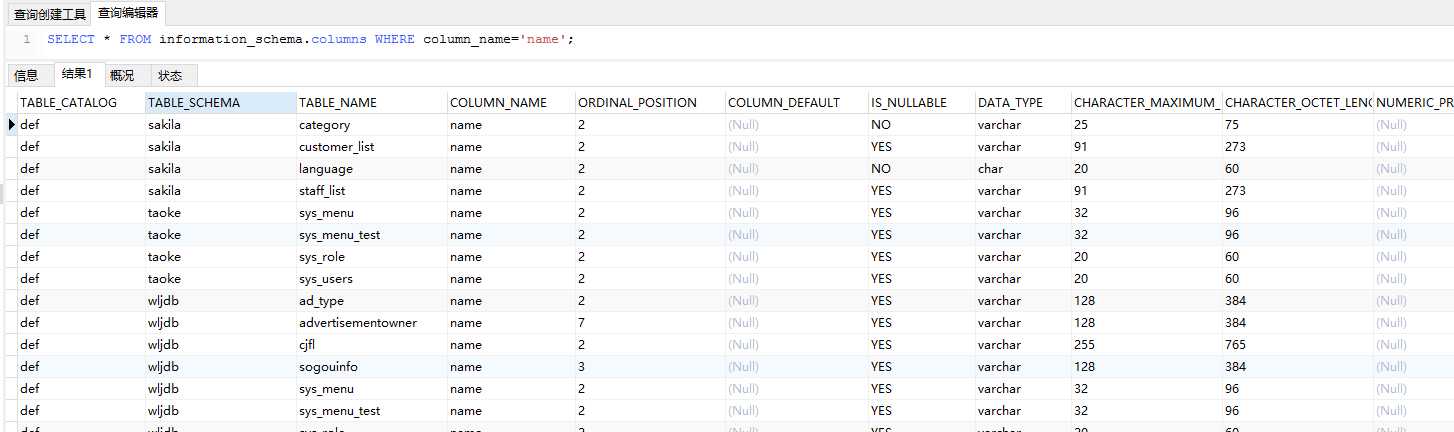Select the customer_list table name cell

tap(337, 147)
